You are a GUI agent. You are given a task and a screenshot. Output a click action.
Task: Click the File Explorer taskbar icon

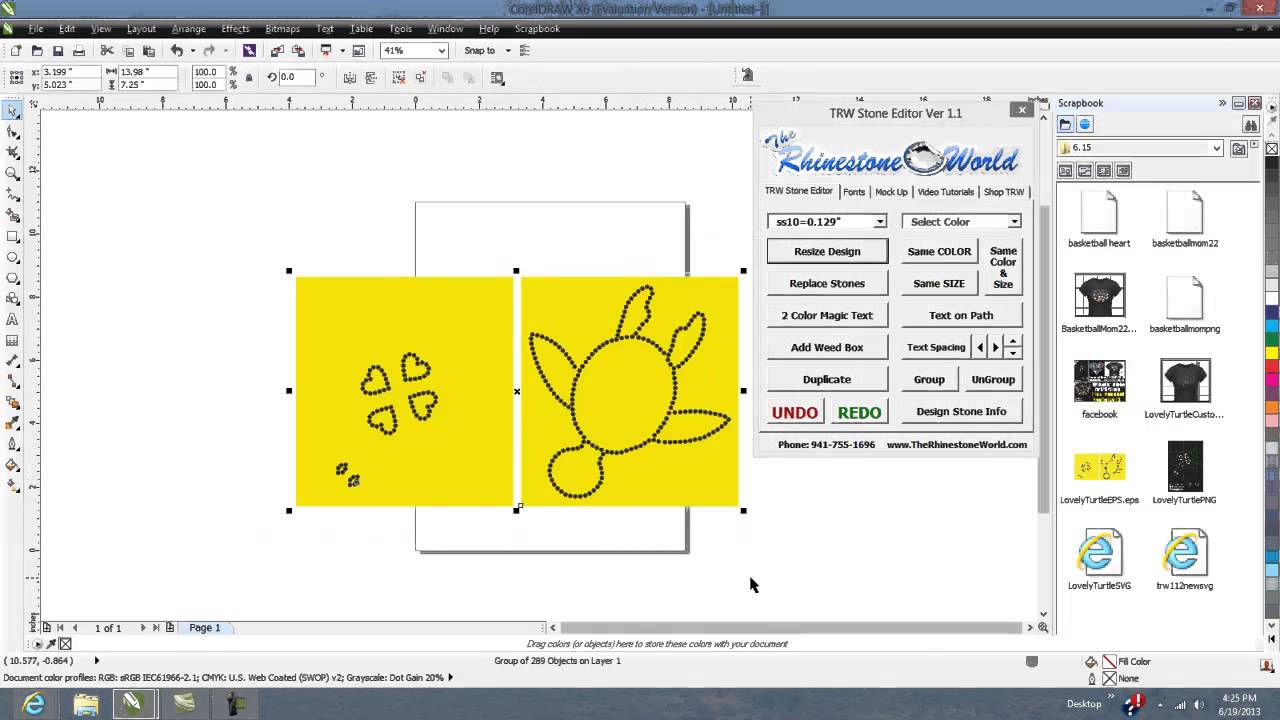(86, 705)
